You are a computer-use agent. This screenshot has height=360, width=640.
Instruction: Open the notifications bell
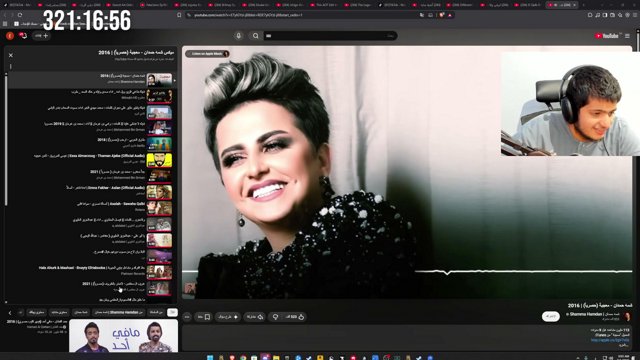click(x=23, y=36)
